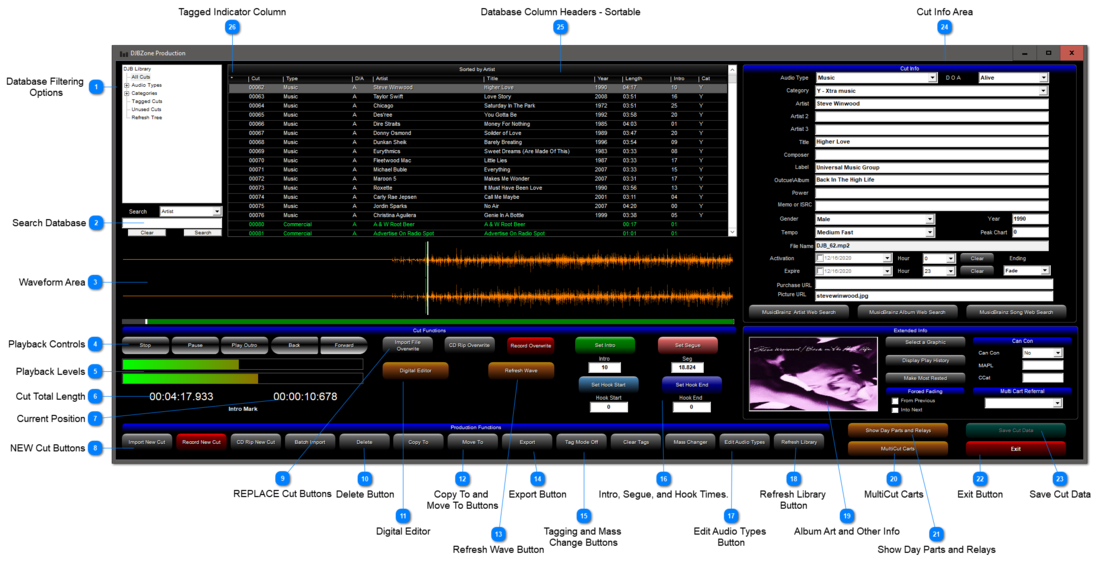Select Tagged Cuts filter in tree
The height and width of the screenshot is (563, 1099).
point(146,101)
